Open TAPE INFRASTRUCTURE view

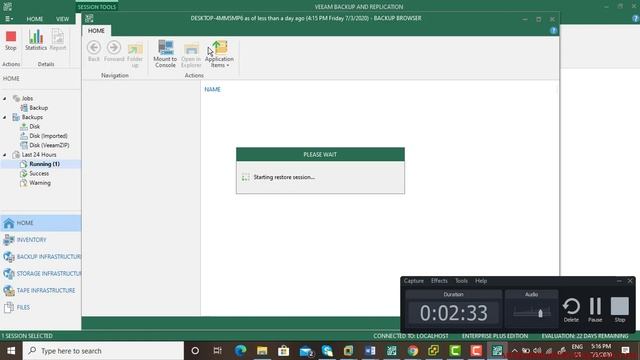[x=40, y=290]
